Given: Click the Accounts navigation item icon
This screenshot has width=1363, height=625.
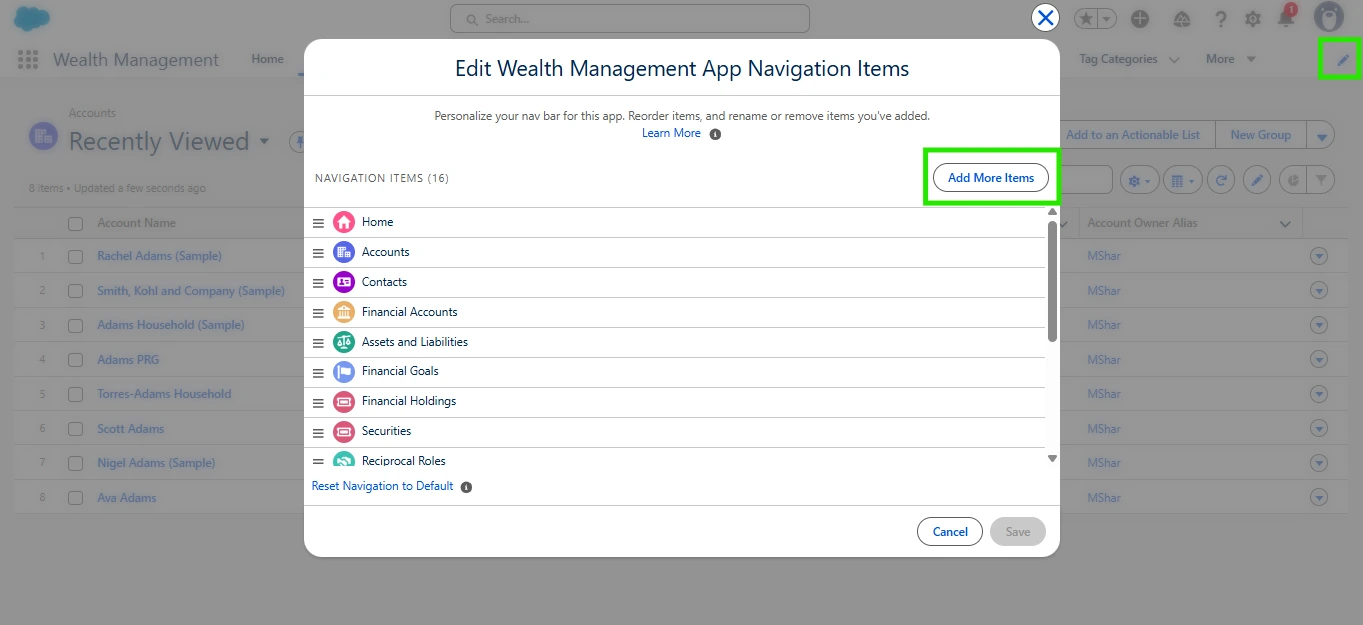Looking at the screenshot, I should point(344,252).
